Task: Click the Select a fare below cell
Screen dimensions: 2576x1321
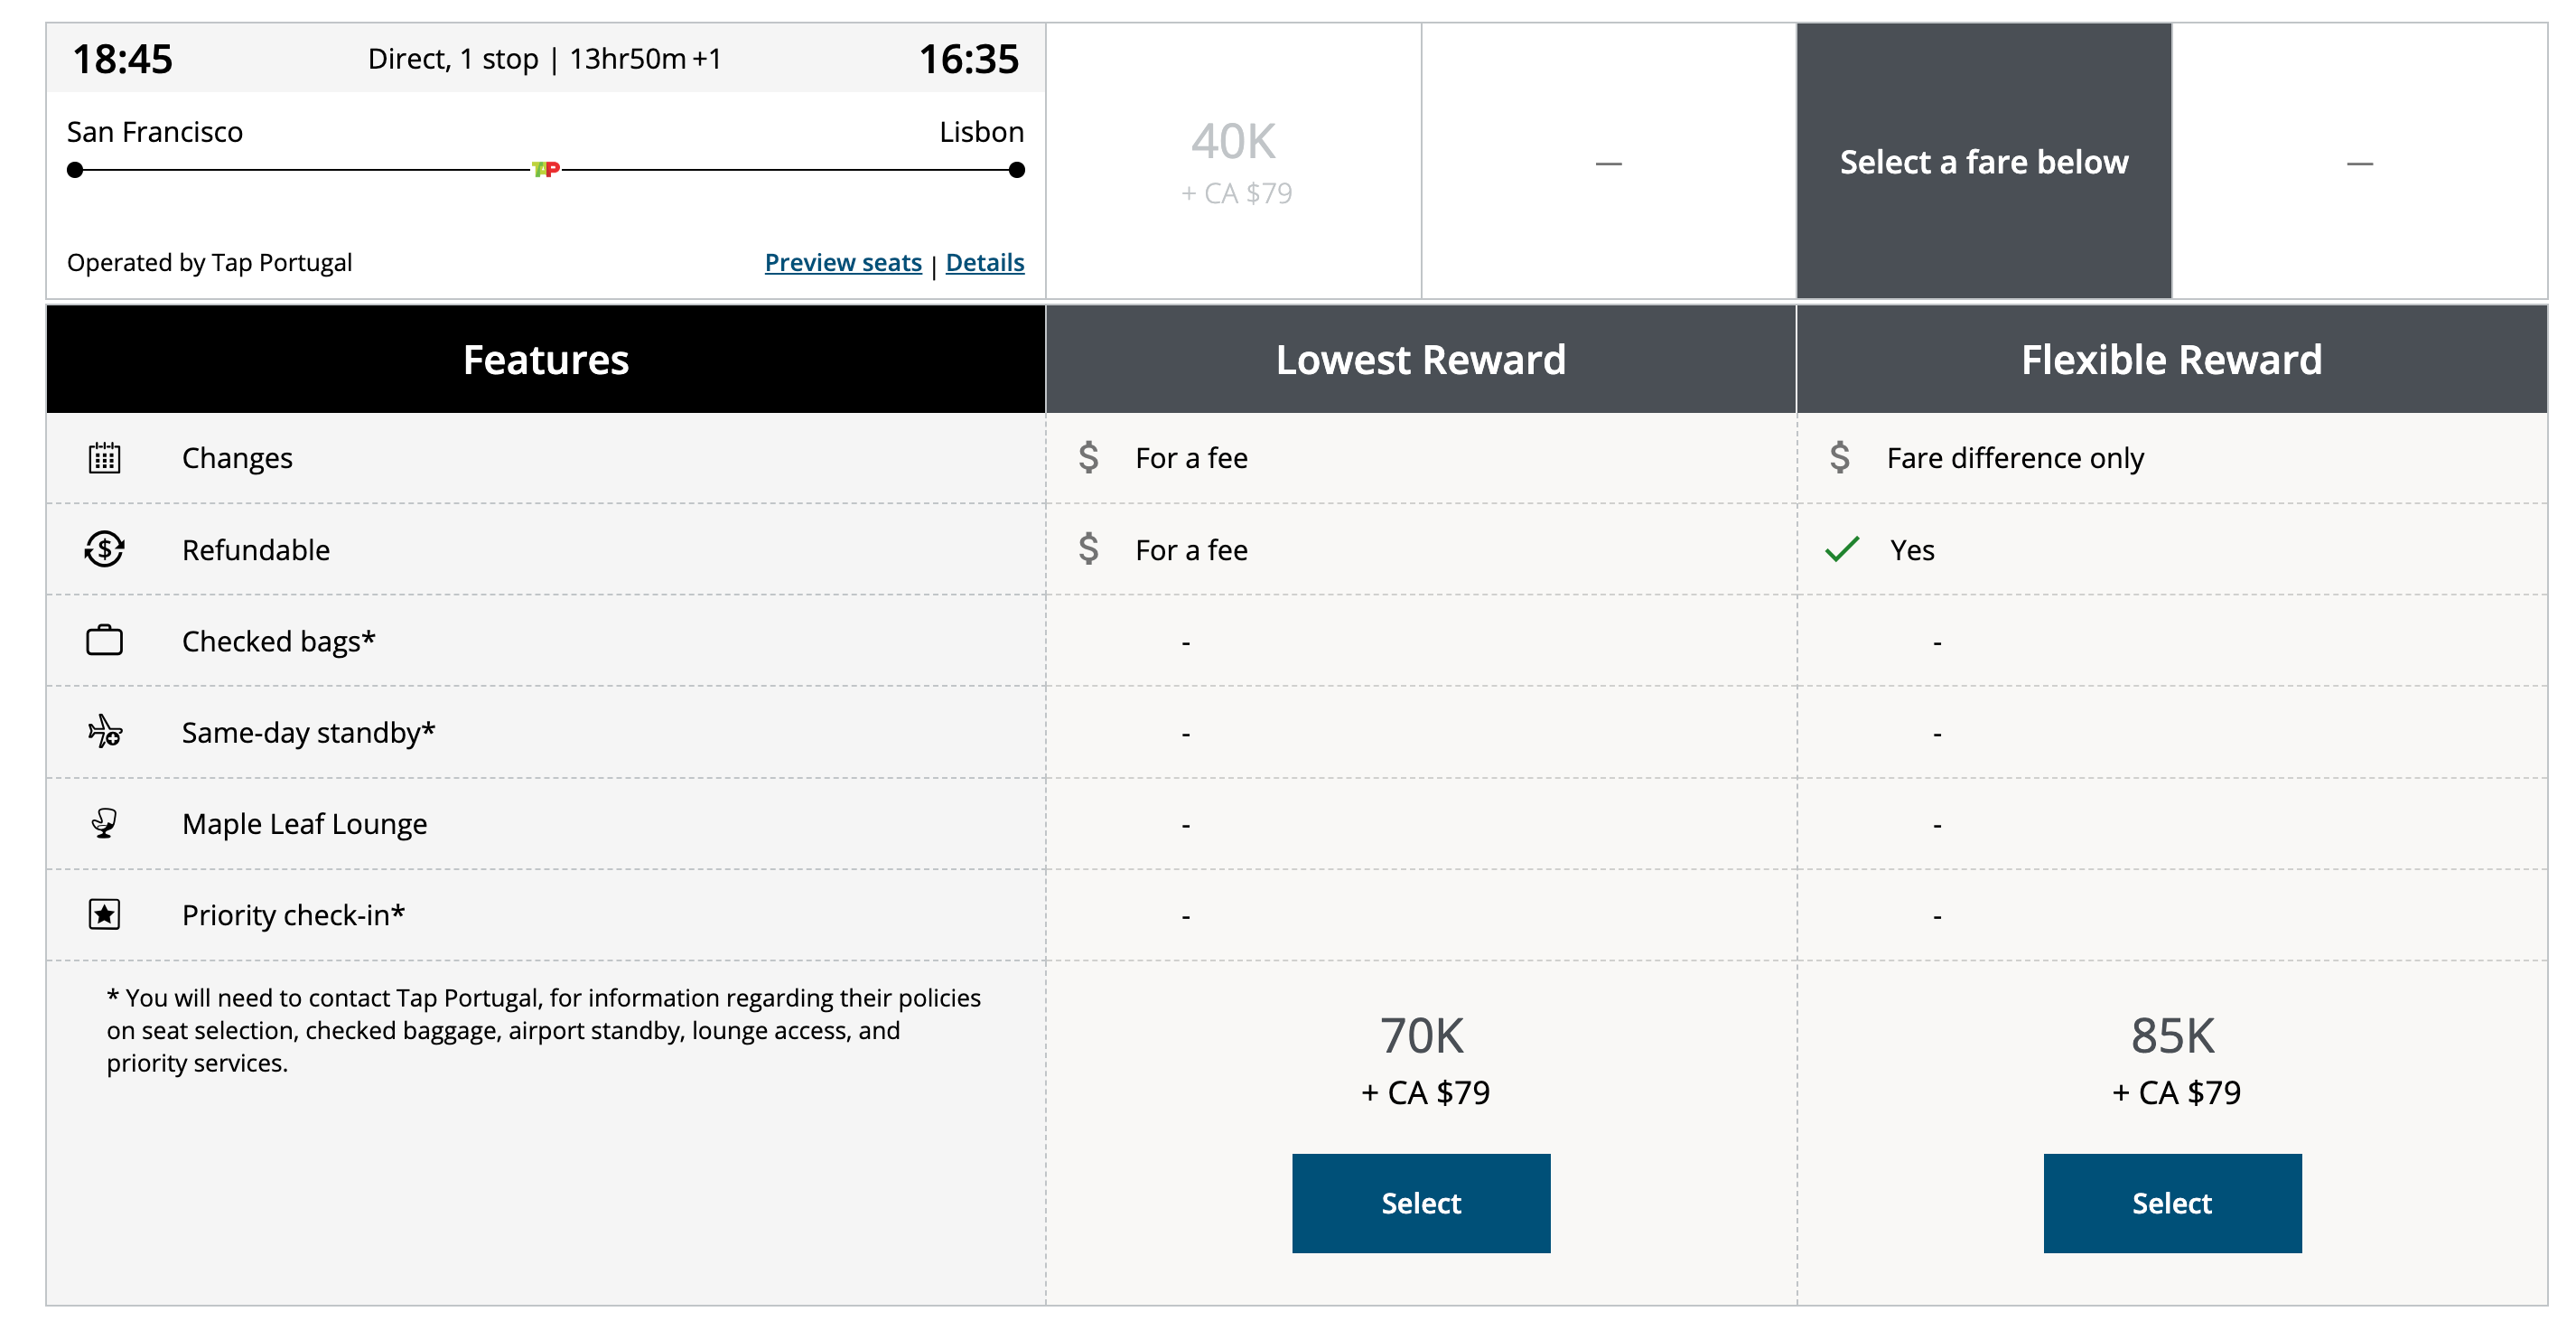Action: 1984,161
